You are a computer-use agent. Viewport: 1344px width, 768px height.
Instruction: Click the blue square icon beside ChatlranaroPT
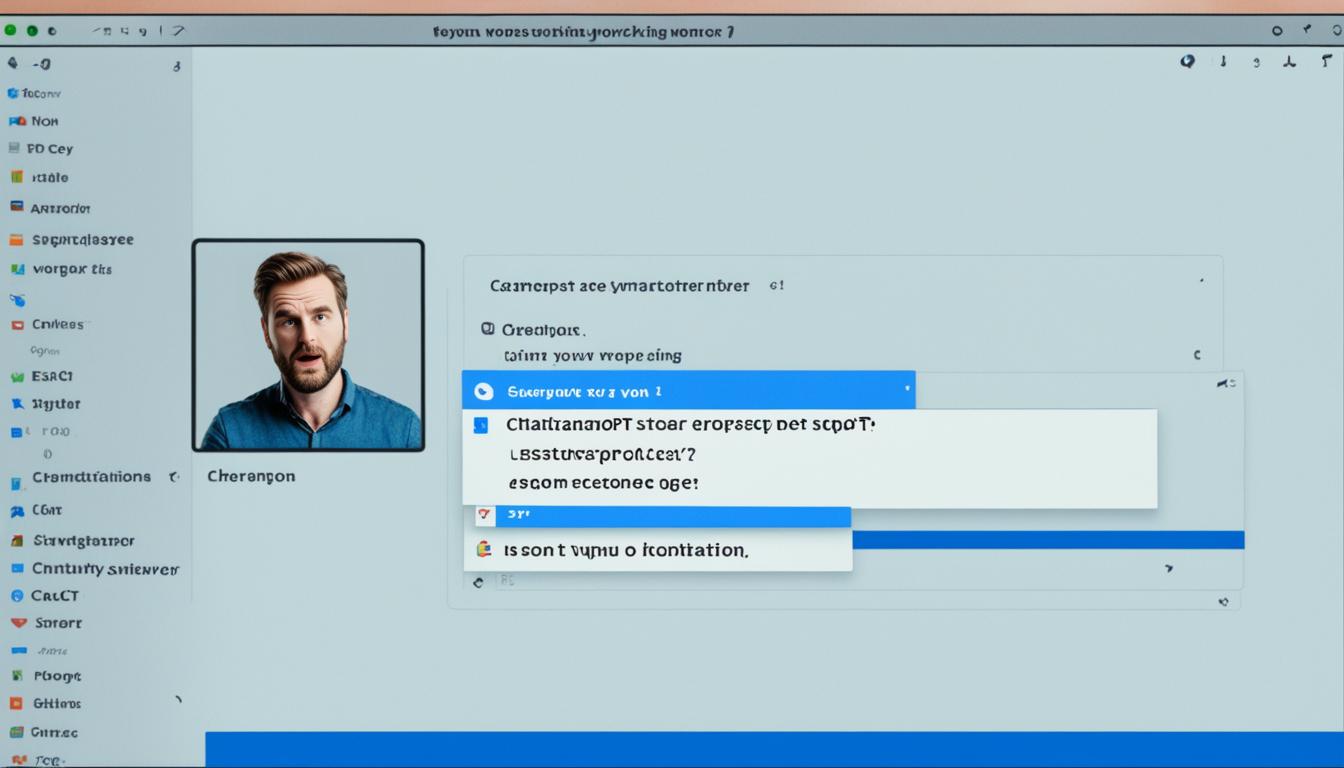coord(481,425)
